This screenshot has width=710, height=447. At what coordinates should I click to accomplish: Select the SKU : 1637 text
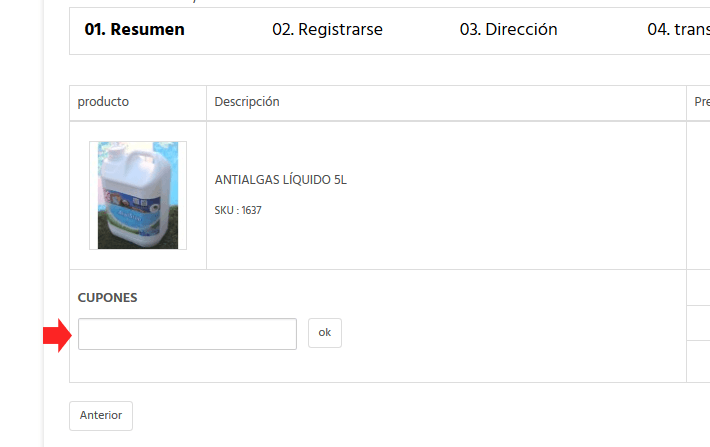pos(238,210)
